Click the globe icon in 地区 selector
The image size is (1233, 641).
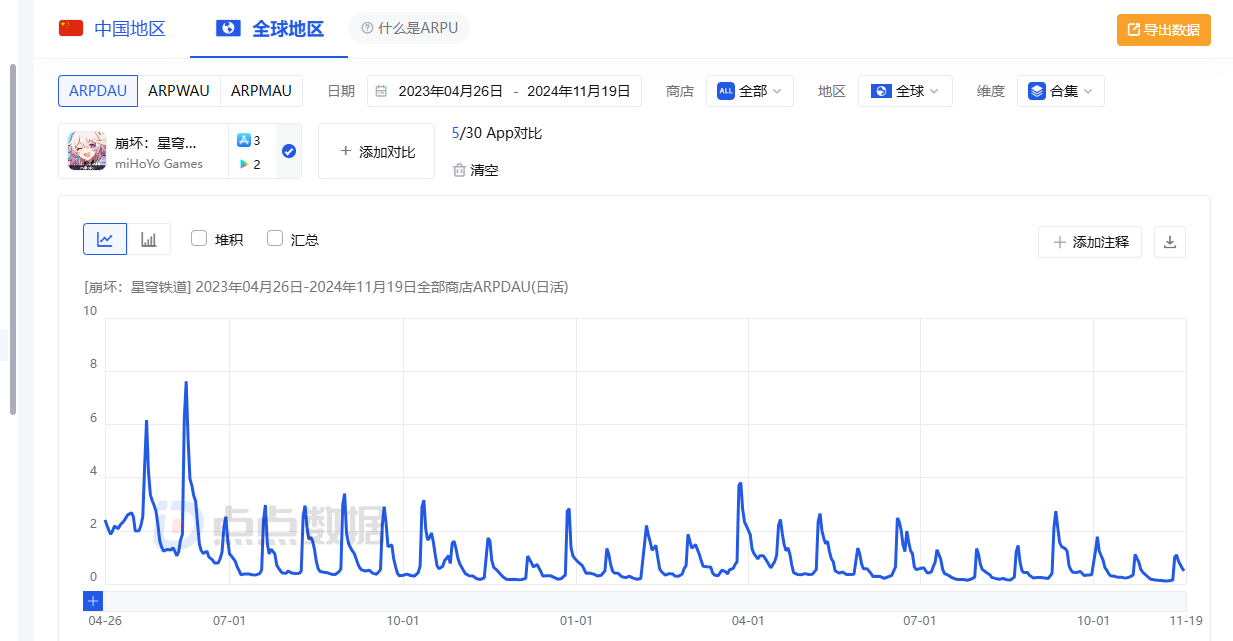[x=881, y=91]
